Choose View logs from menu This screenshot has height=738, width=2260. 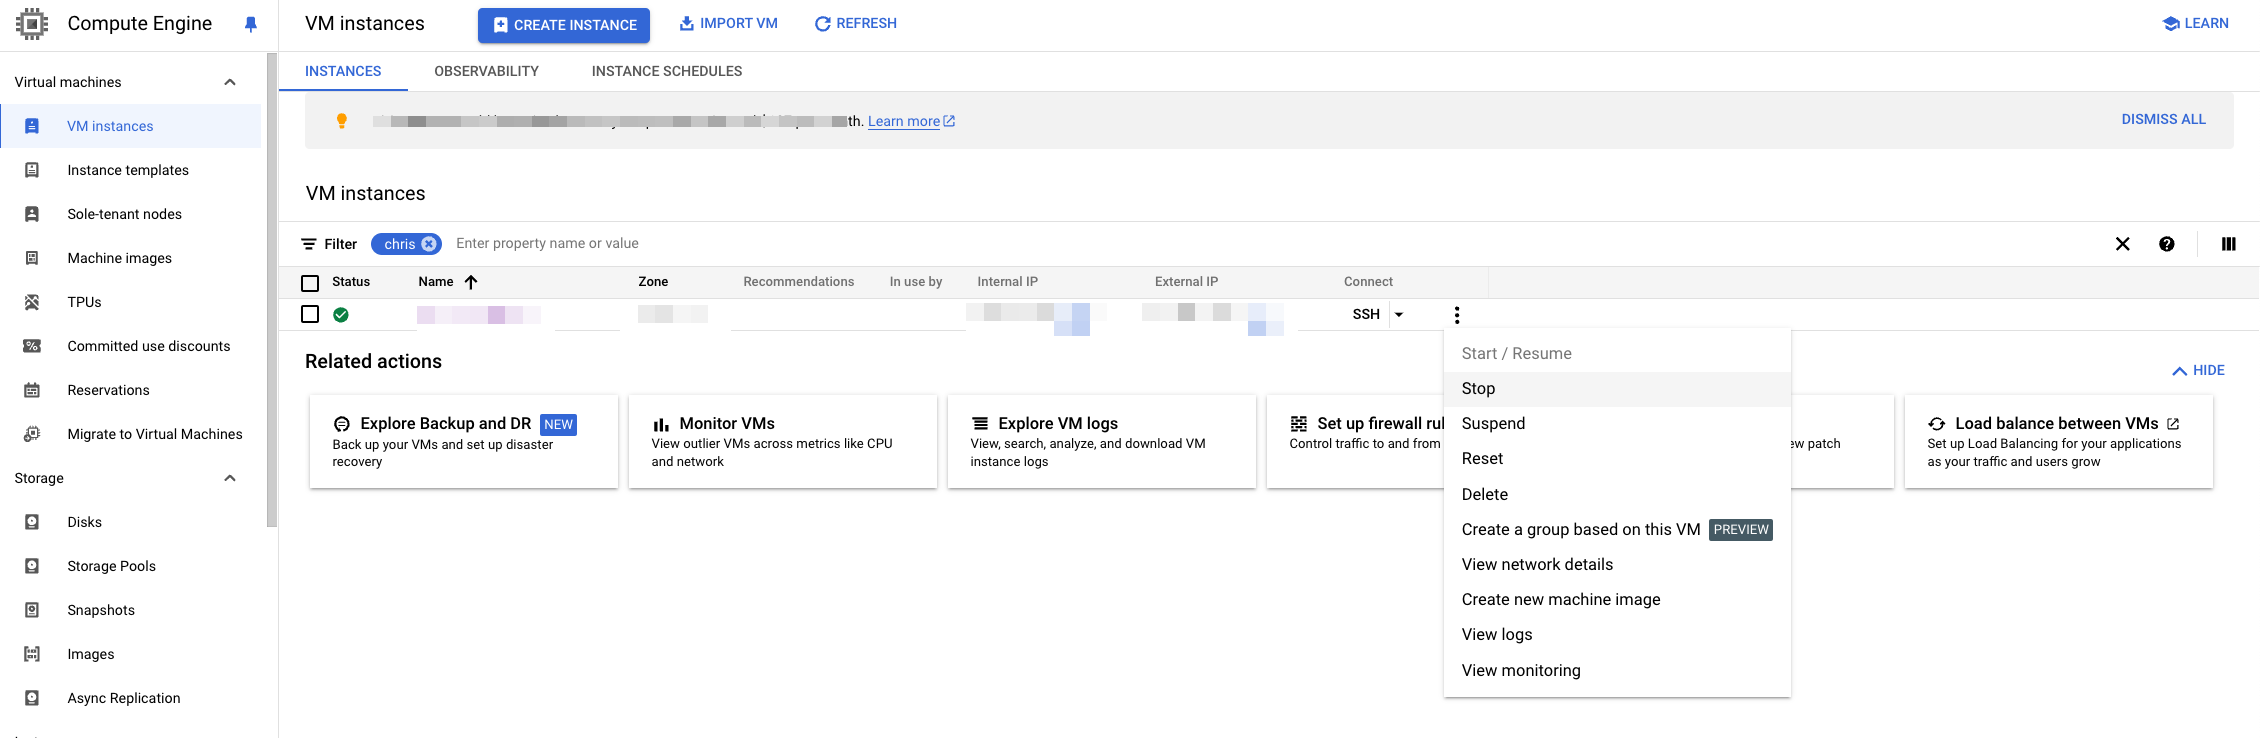1617,635
